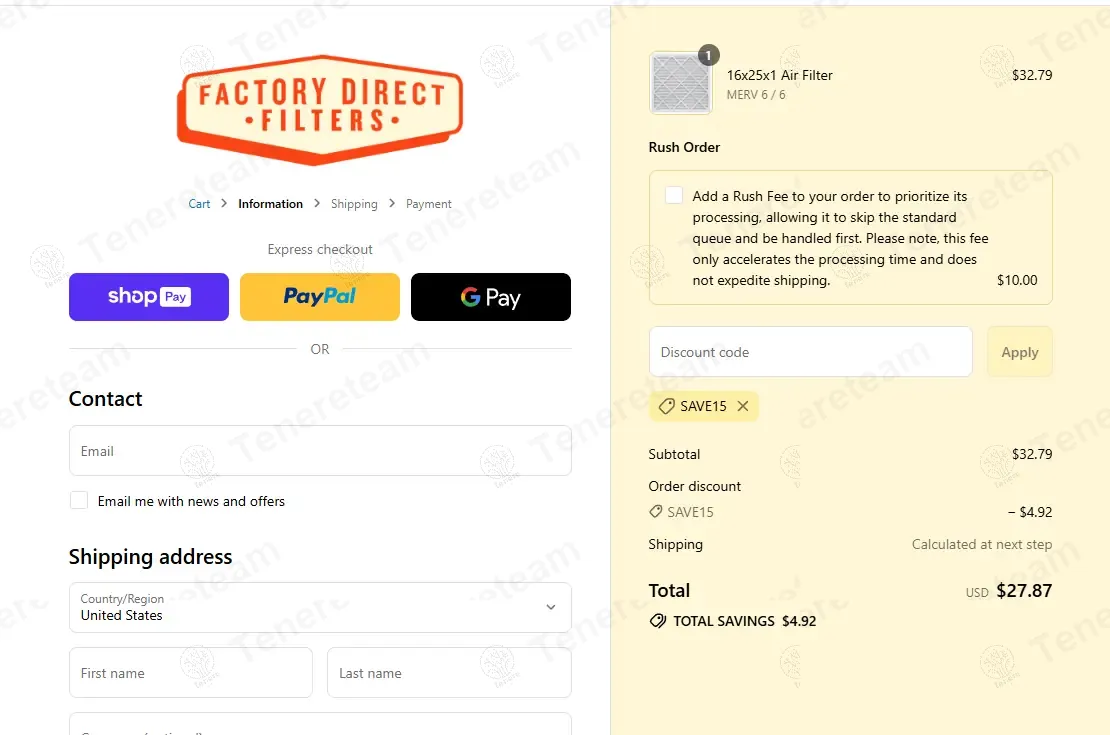This screenshot has width=1110, height=735.
Task: Check out using the PayPal button
Action: [x=320, y=297]
